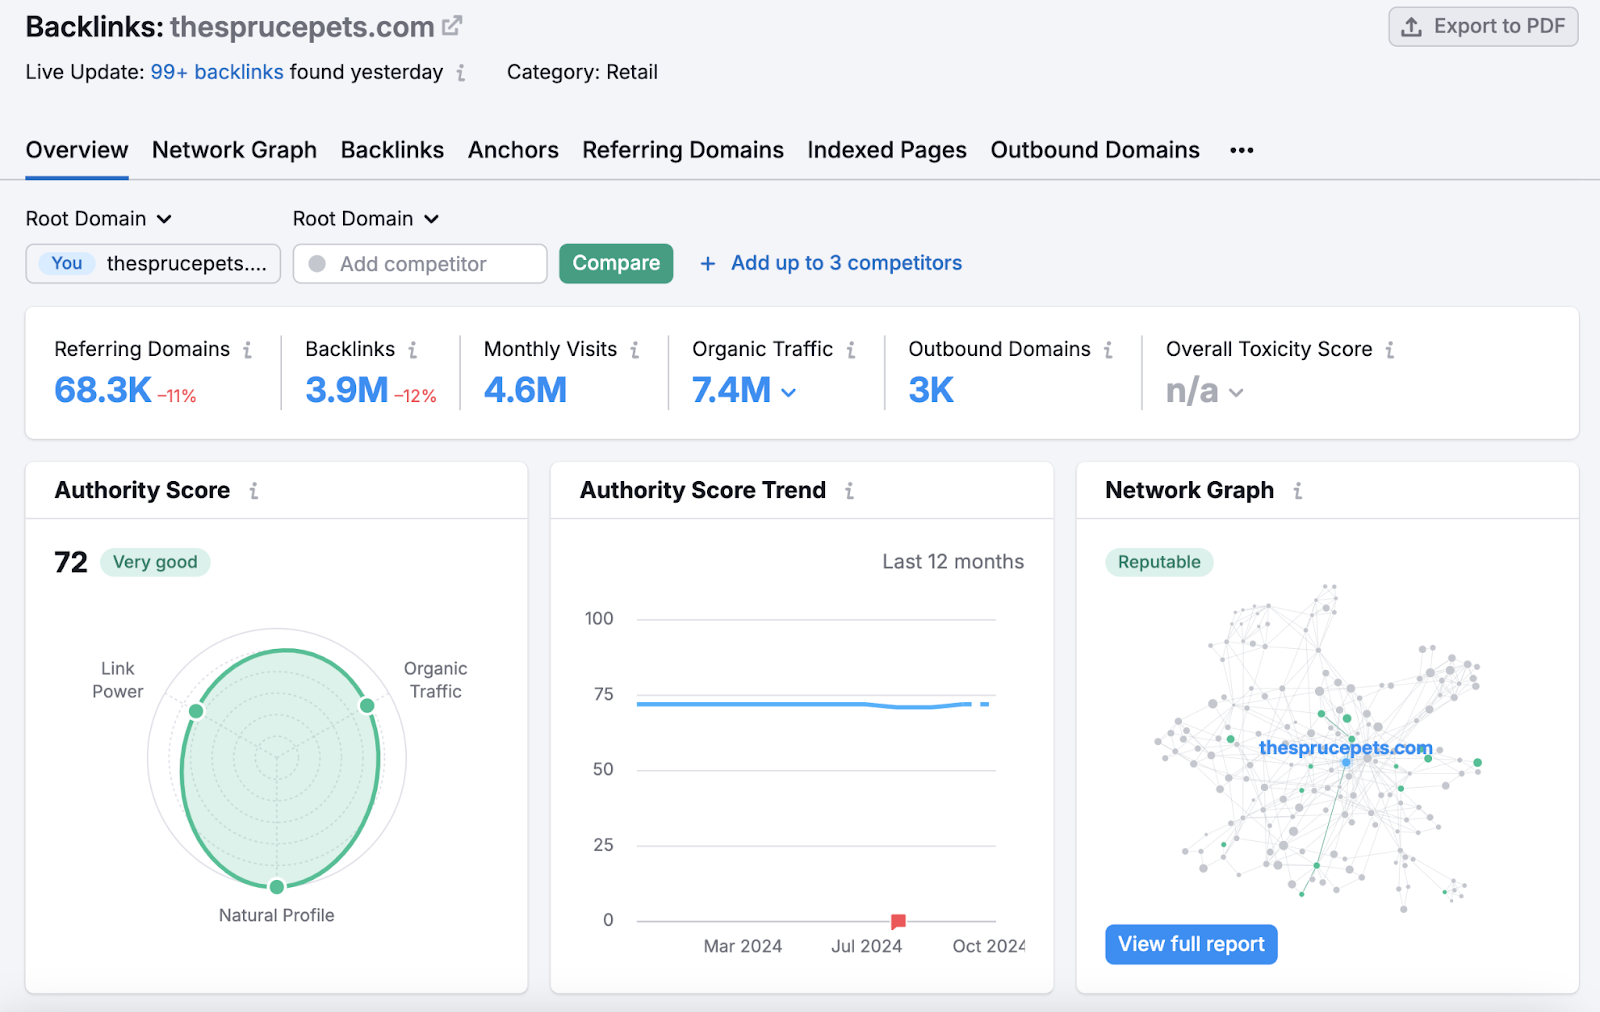
Task: Click info icon next to Network Graph heading
Action: click(1297, 491)
